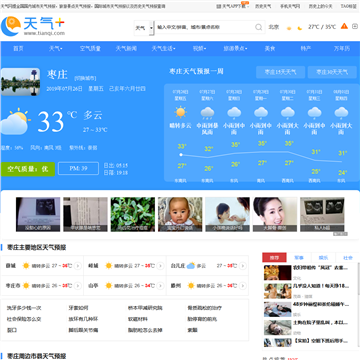Image resolution: width=360 pixels, height=360 pixels.
Task: Open 万年历 in navigation bar
Action: point(342,49)
